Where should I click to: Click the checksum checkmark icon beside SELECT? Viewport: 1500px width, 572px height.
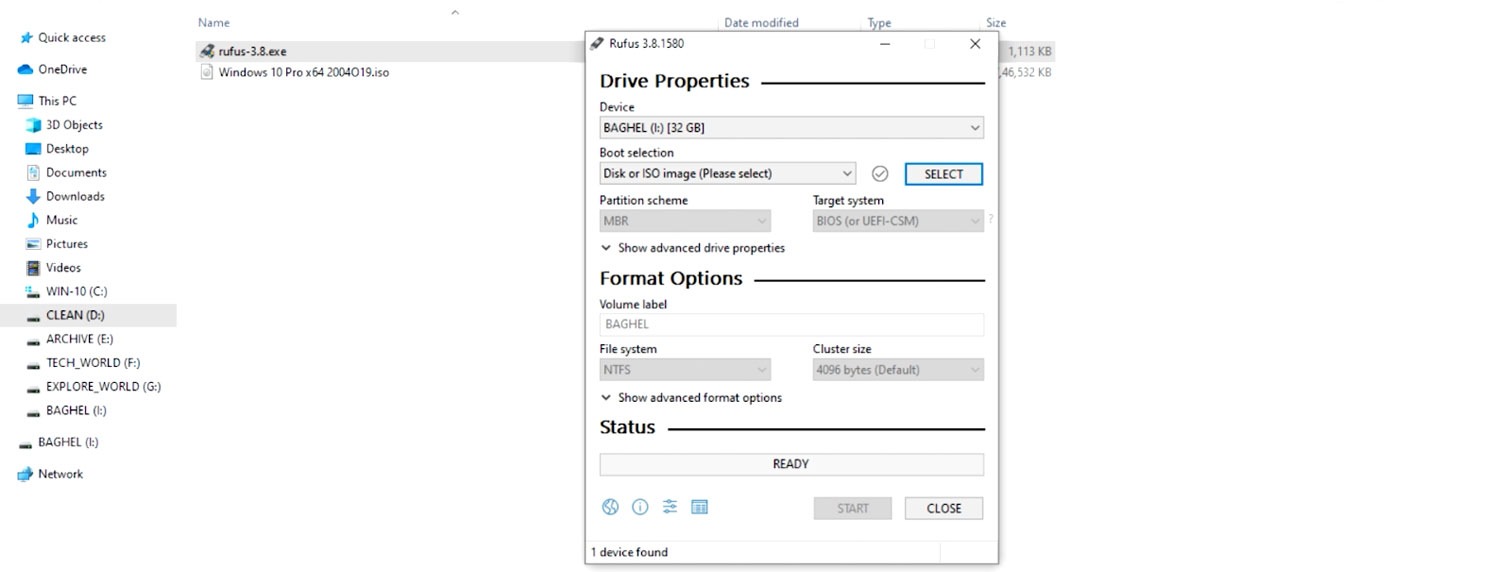coord(880,174)
